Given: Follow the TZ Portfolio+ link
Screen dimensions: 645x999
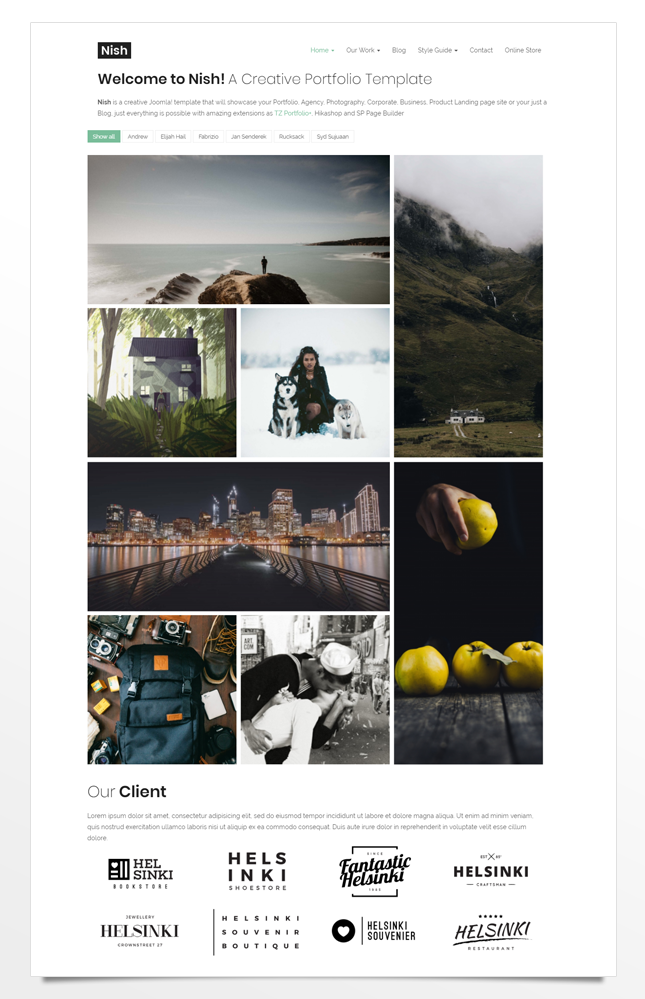Looking at the screenshot, I should tap(293, 113).
